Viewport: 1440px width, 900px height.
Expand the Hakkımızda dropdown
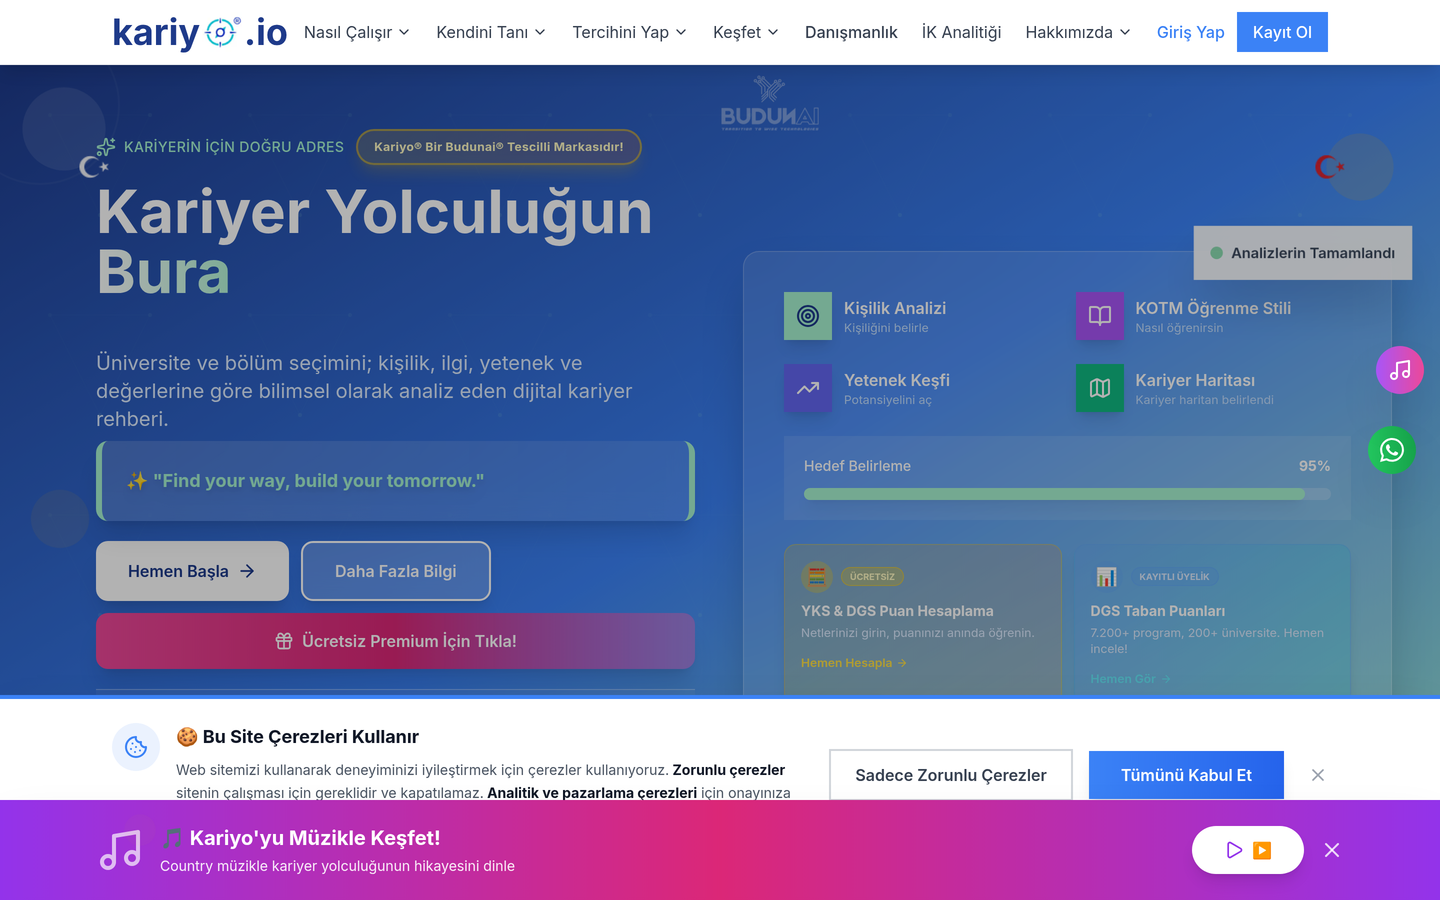1078,32
